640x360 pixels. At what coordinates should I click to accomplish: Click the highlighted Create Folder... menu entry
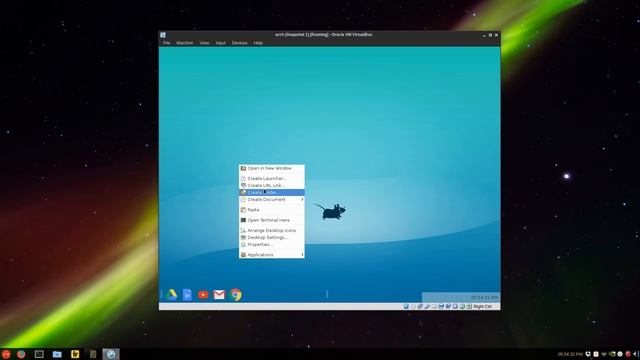pyautogui.click(x=272, y=192)
